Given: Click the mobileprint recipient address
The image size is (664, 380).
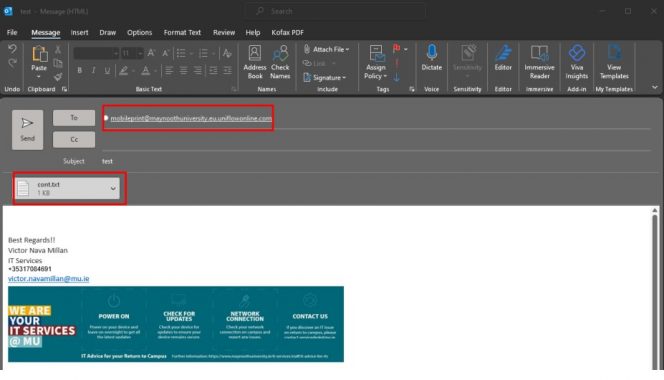Looking at the screenshot, I should 191,118.
